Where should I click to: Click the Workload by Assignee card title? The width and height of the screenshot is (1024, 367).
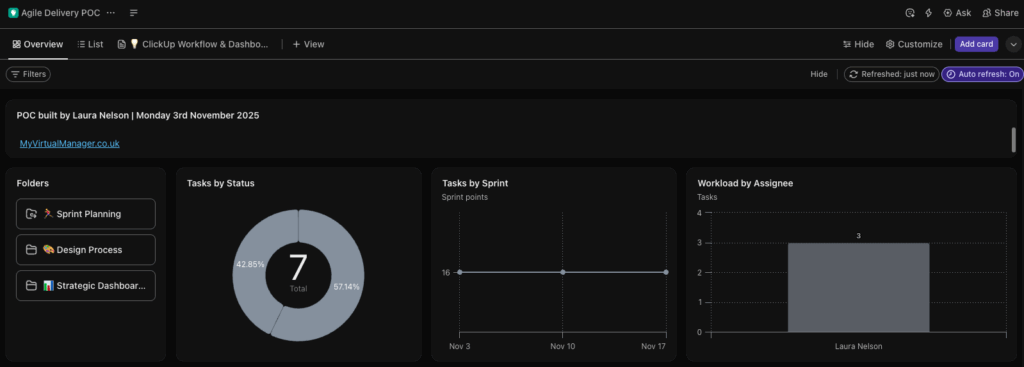[745, 184]
